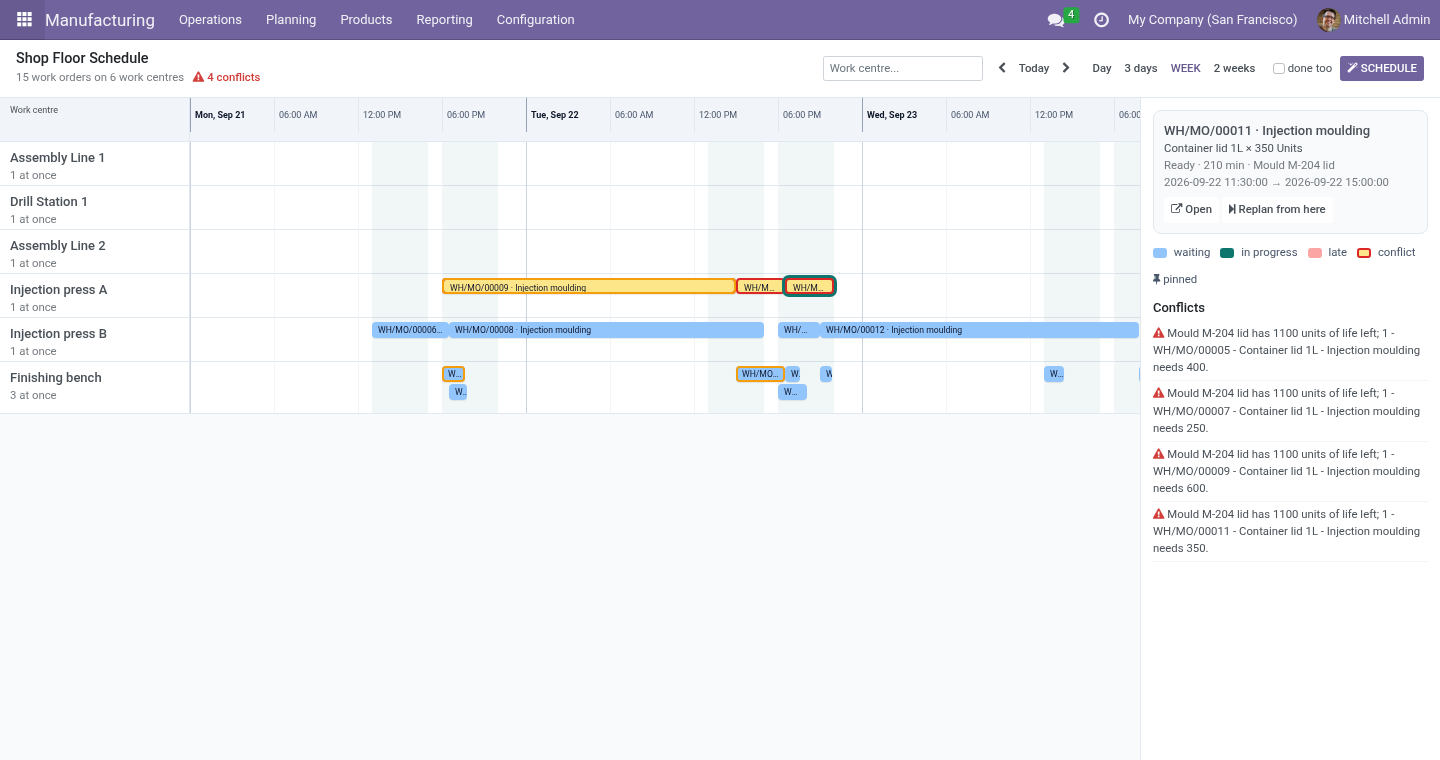The image size is (1440, 760).
Task: Click the pinned pin icon in legend
Action: point(1157,279)
